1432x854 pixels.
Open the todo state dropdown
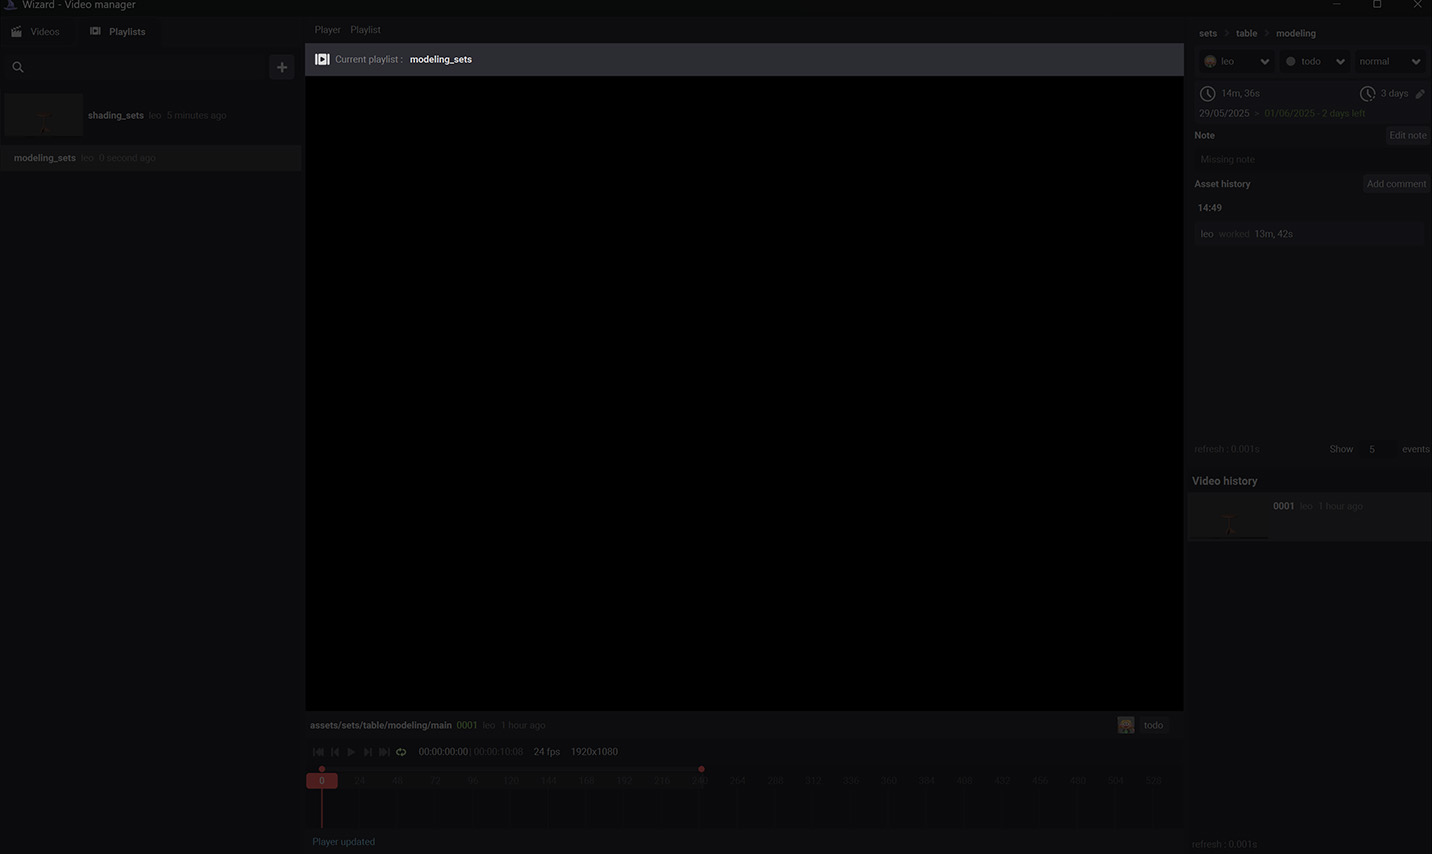pos(1314,62)
